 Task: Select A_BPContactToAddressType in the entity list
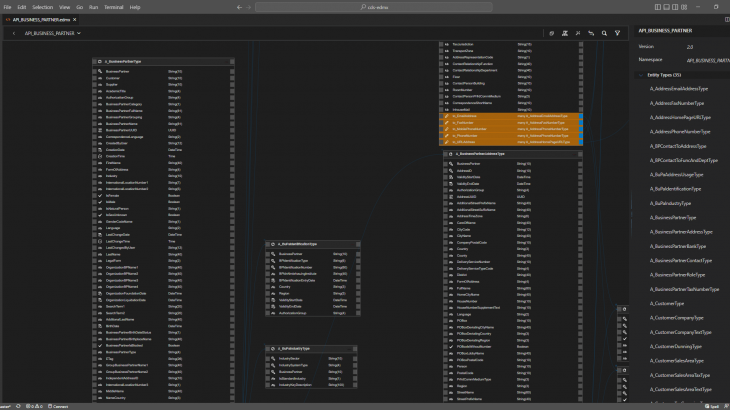pyautogui.click(x=678, y=146)
